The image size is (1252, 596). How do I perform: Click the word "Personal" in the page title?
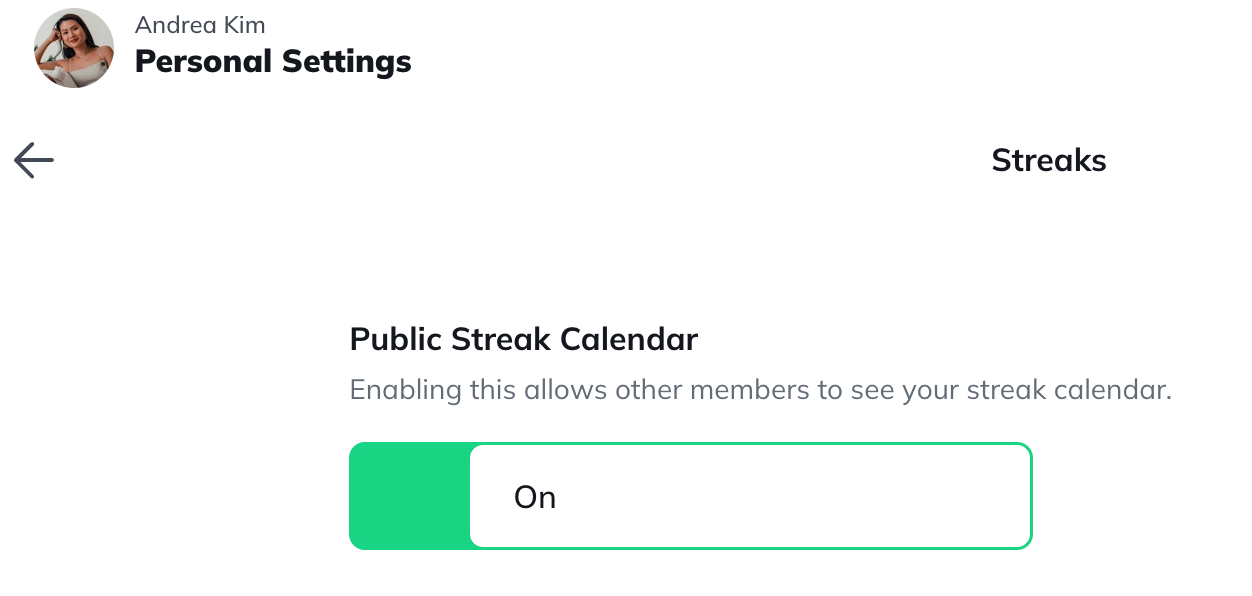(203, 62)
